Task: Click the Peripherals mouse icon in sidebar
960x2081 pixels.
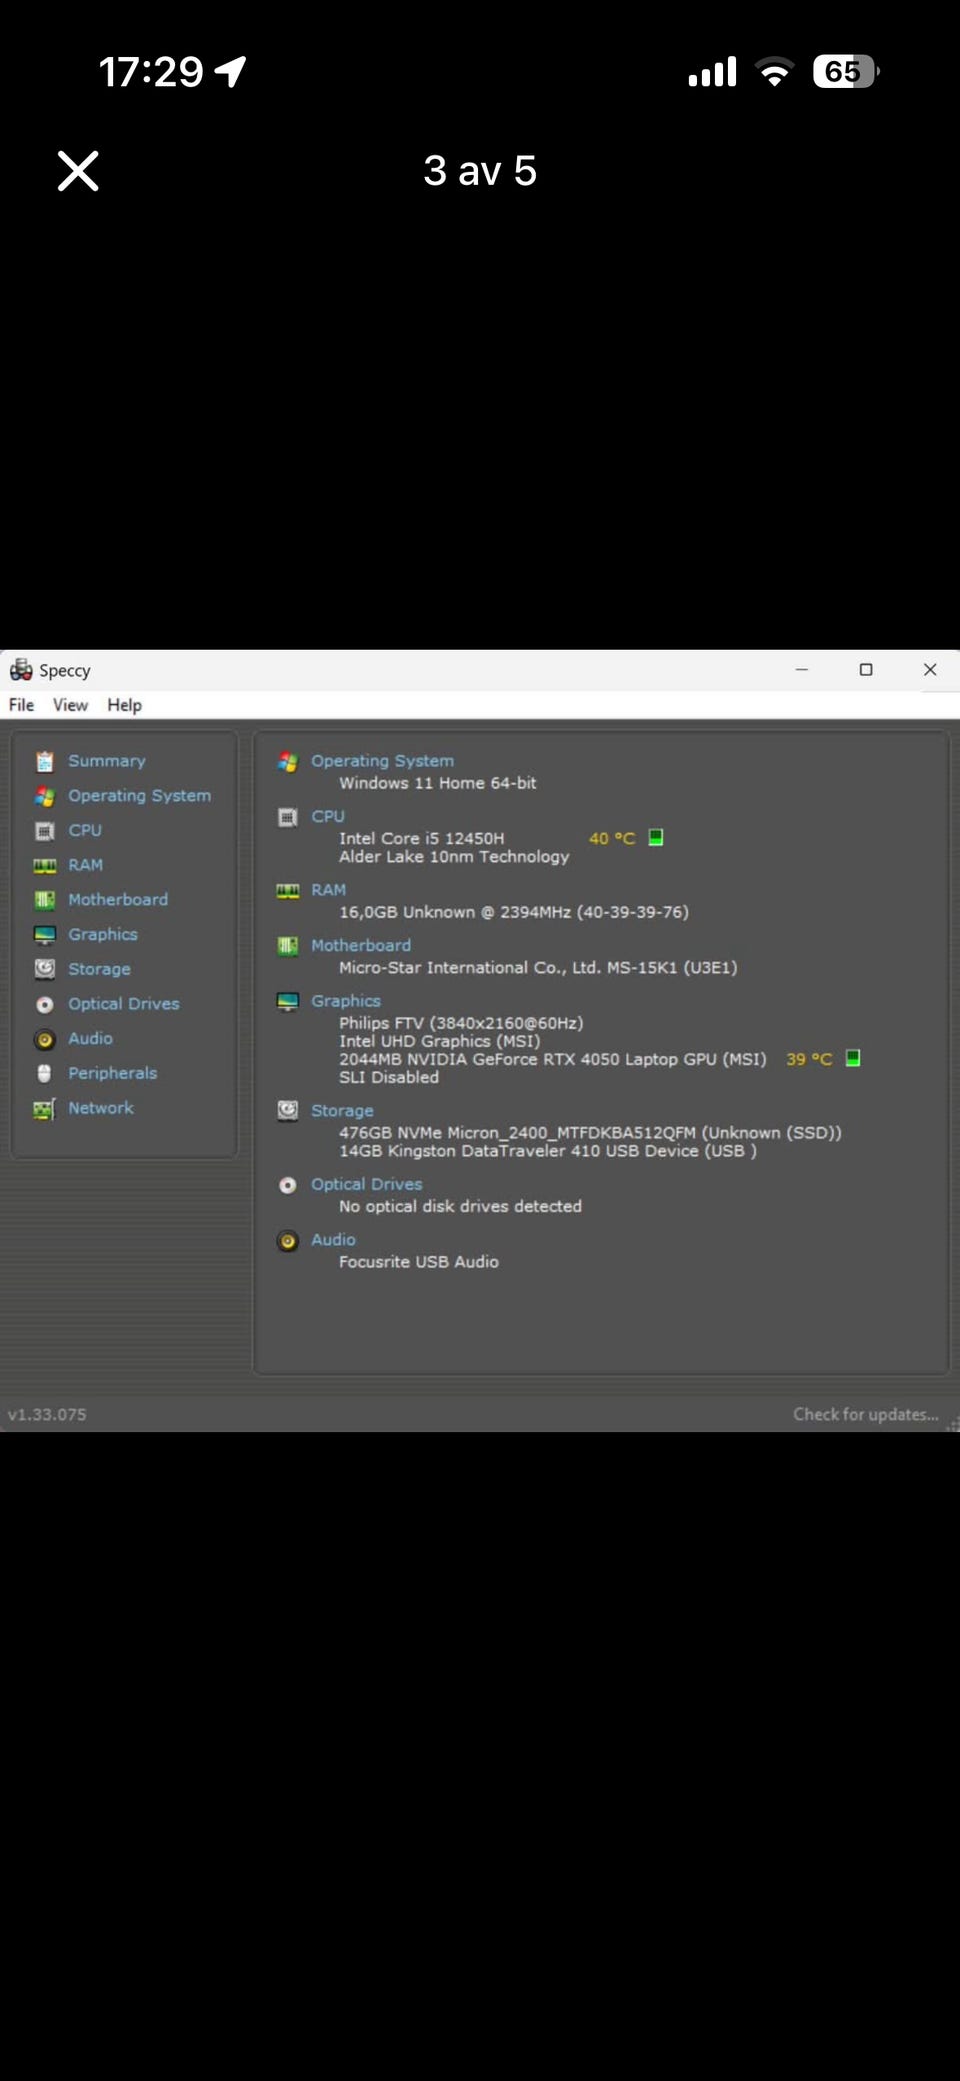Action: (x=44, y=1073)
